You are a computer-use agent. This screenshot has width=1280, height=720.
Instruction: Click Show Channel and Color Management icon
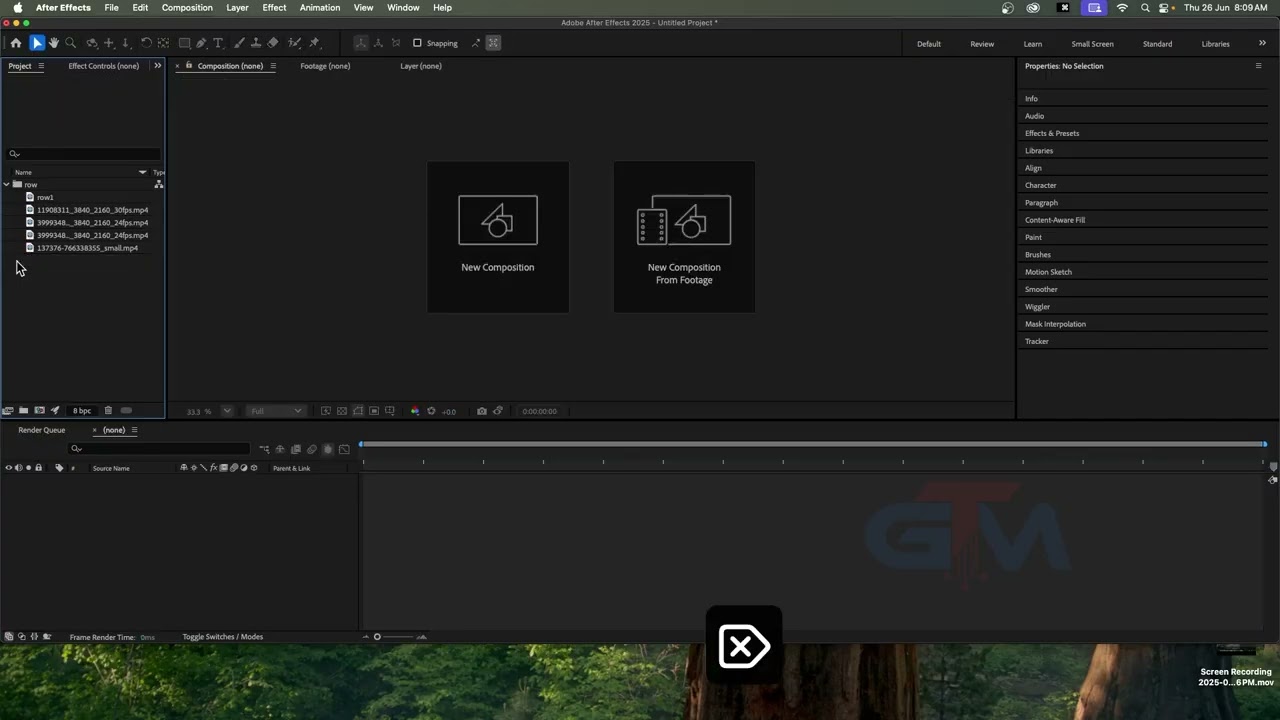pyautogui.click(x=415, y=411)
